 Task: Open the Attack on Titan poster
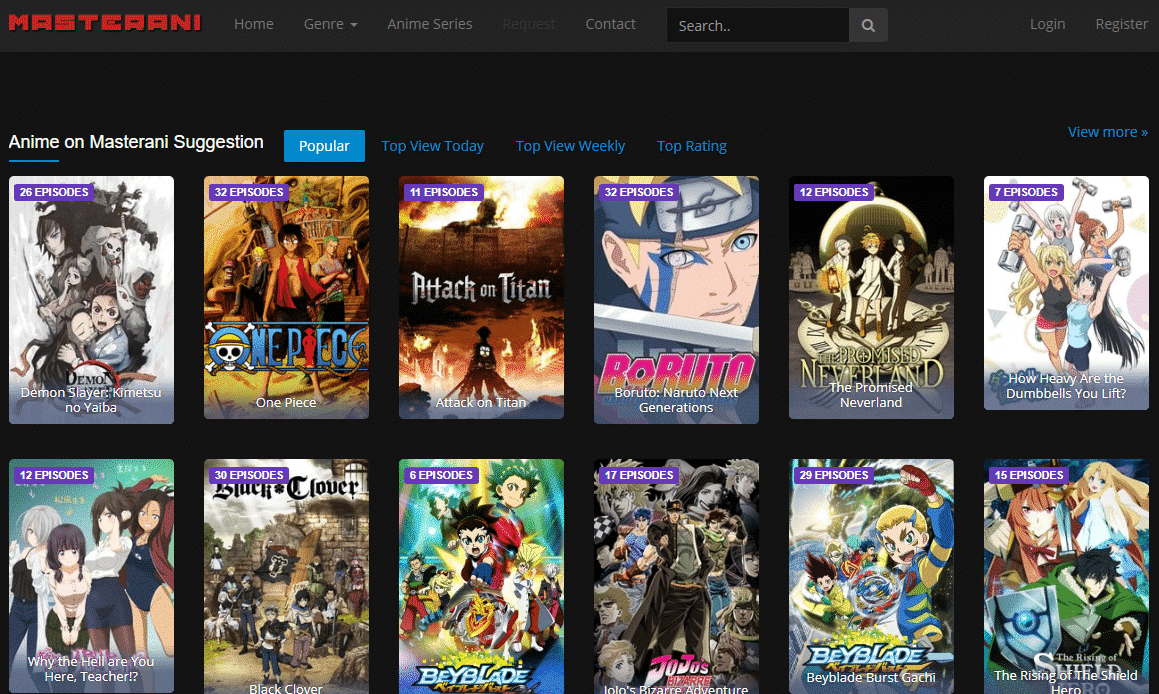481,297
